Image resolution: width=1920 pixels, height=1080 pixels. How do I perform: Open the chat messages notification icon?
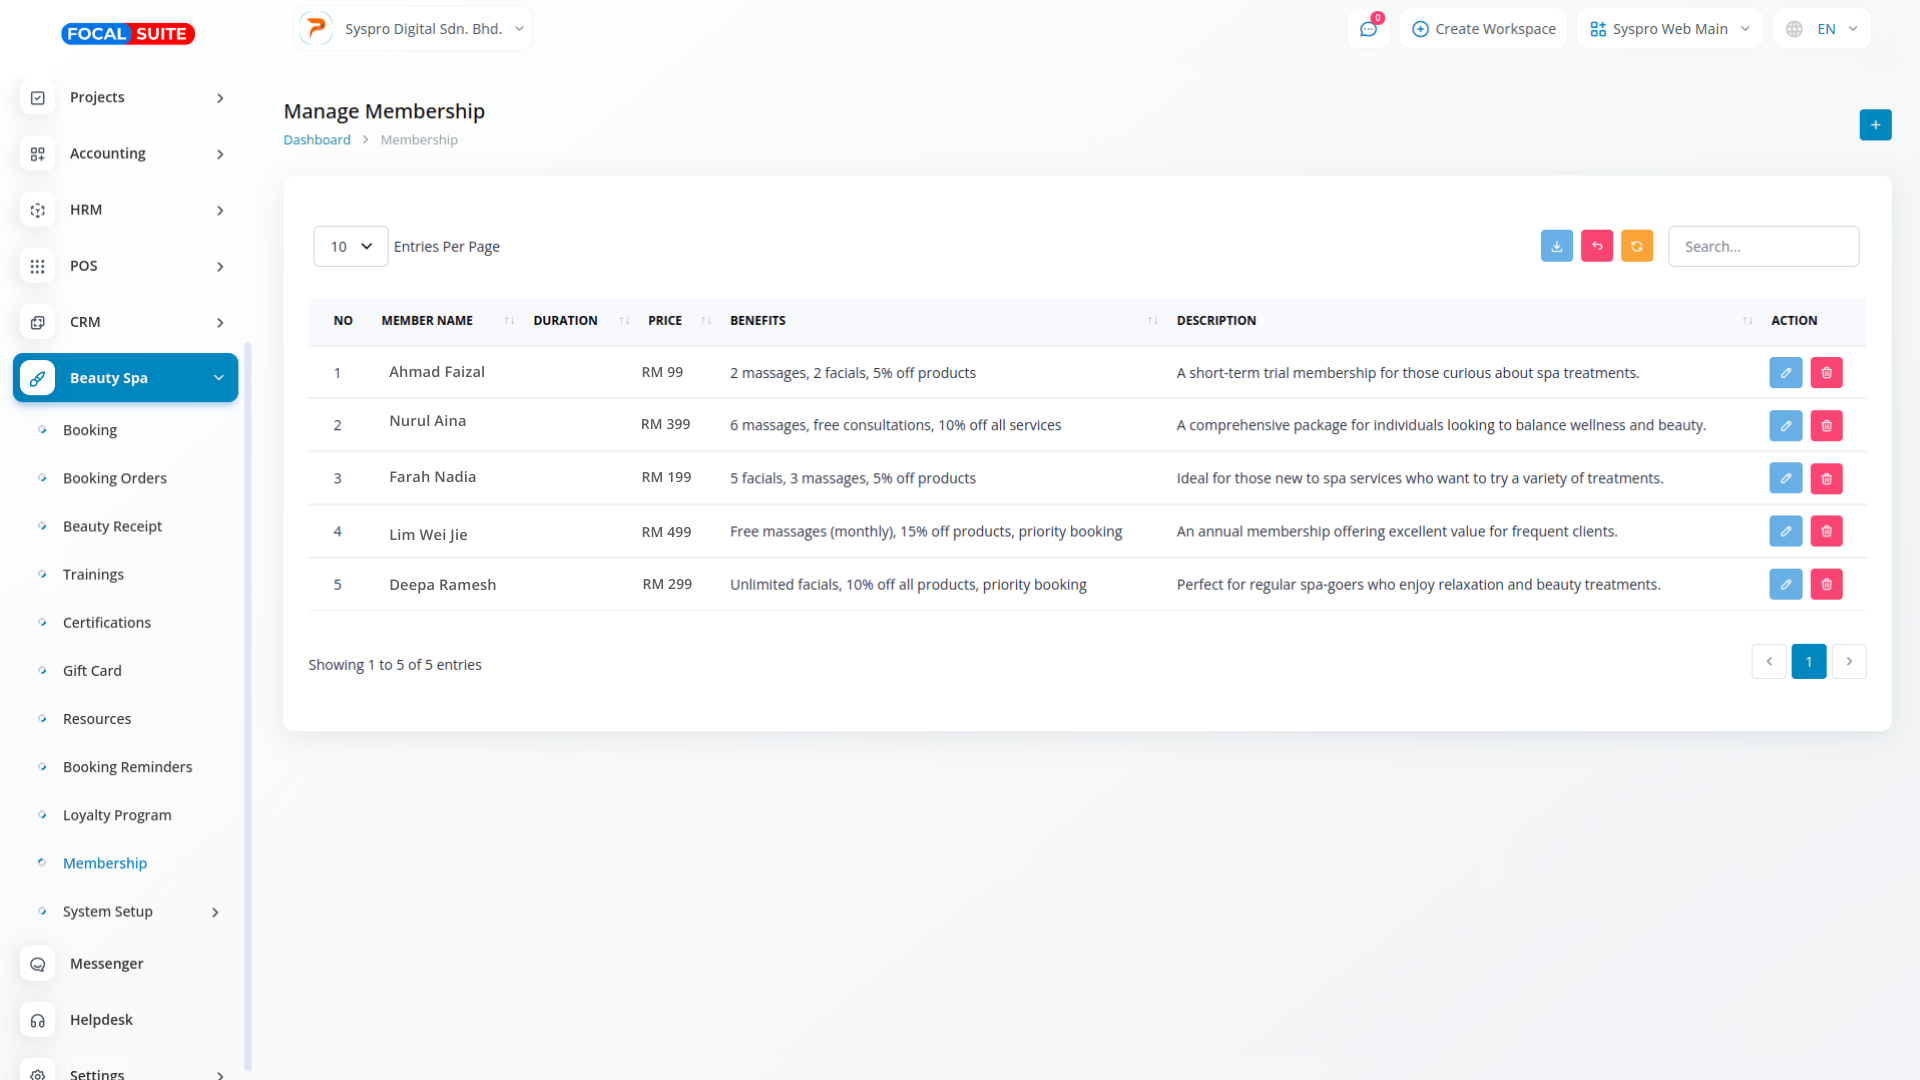point(1368,29)
